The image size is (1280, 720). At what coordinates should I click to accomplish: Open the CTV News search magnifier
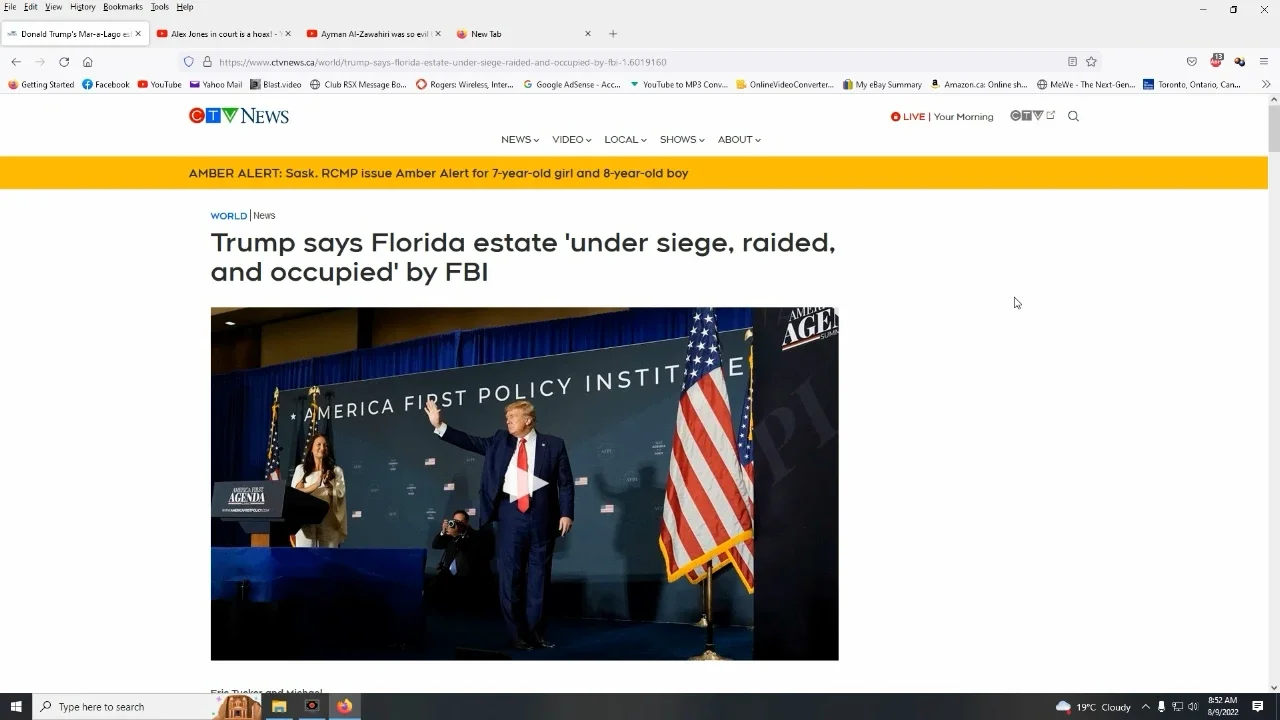coord(1073,116)
